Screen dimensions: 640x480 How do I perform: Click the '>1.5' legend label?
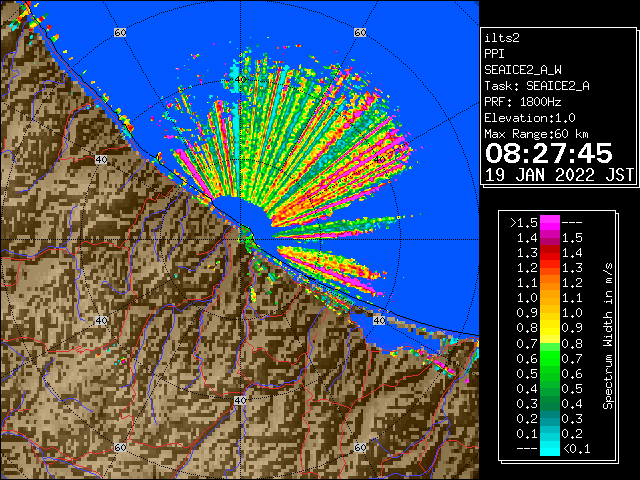click(524, 223)
